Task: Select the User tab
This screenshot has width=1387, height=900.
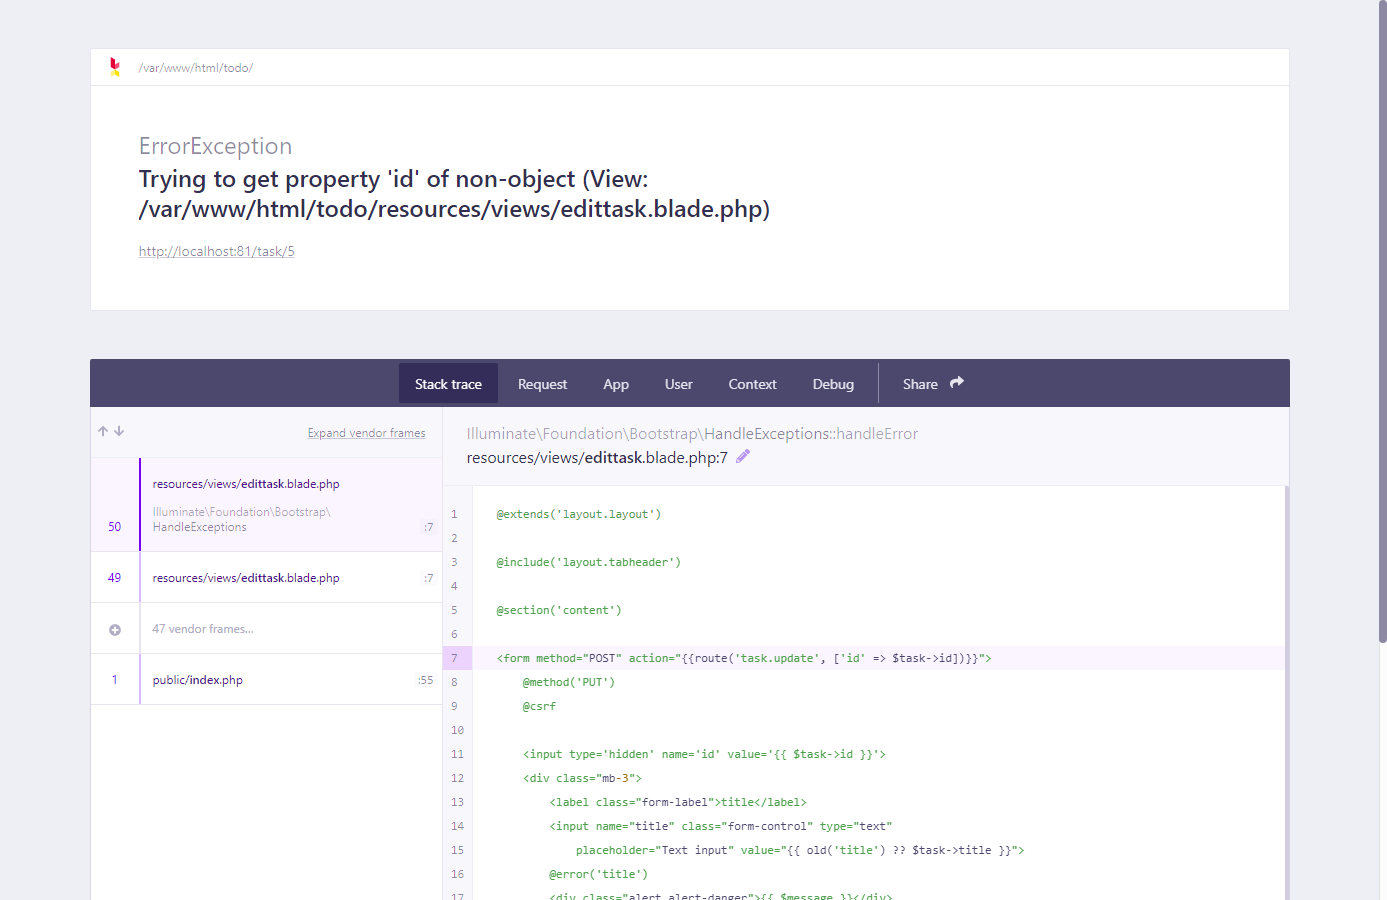Action: pyautogui.click(x=678, y=384)
